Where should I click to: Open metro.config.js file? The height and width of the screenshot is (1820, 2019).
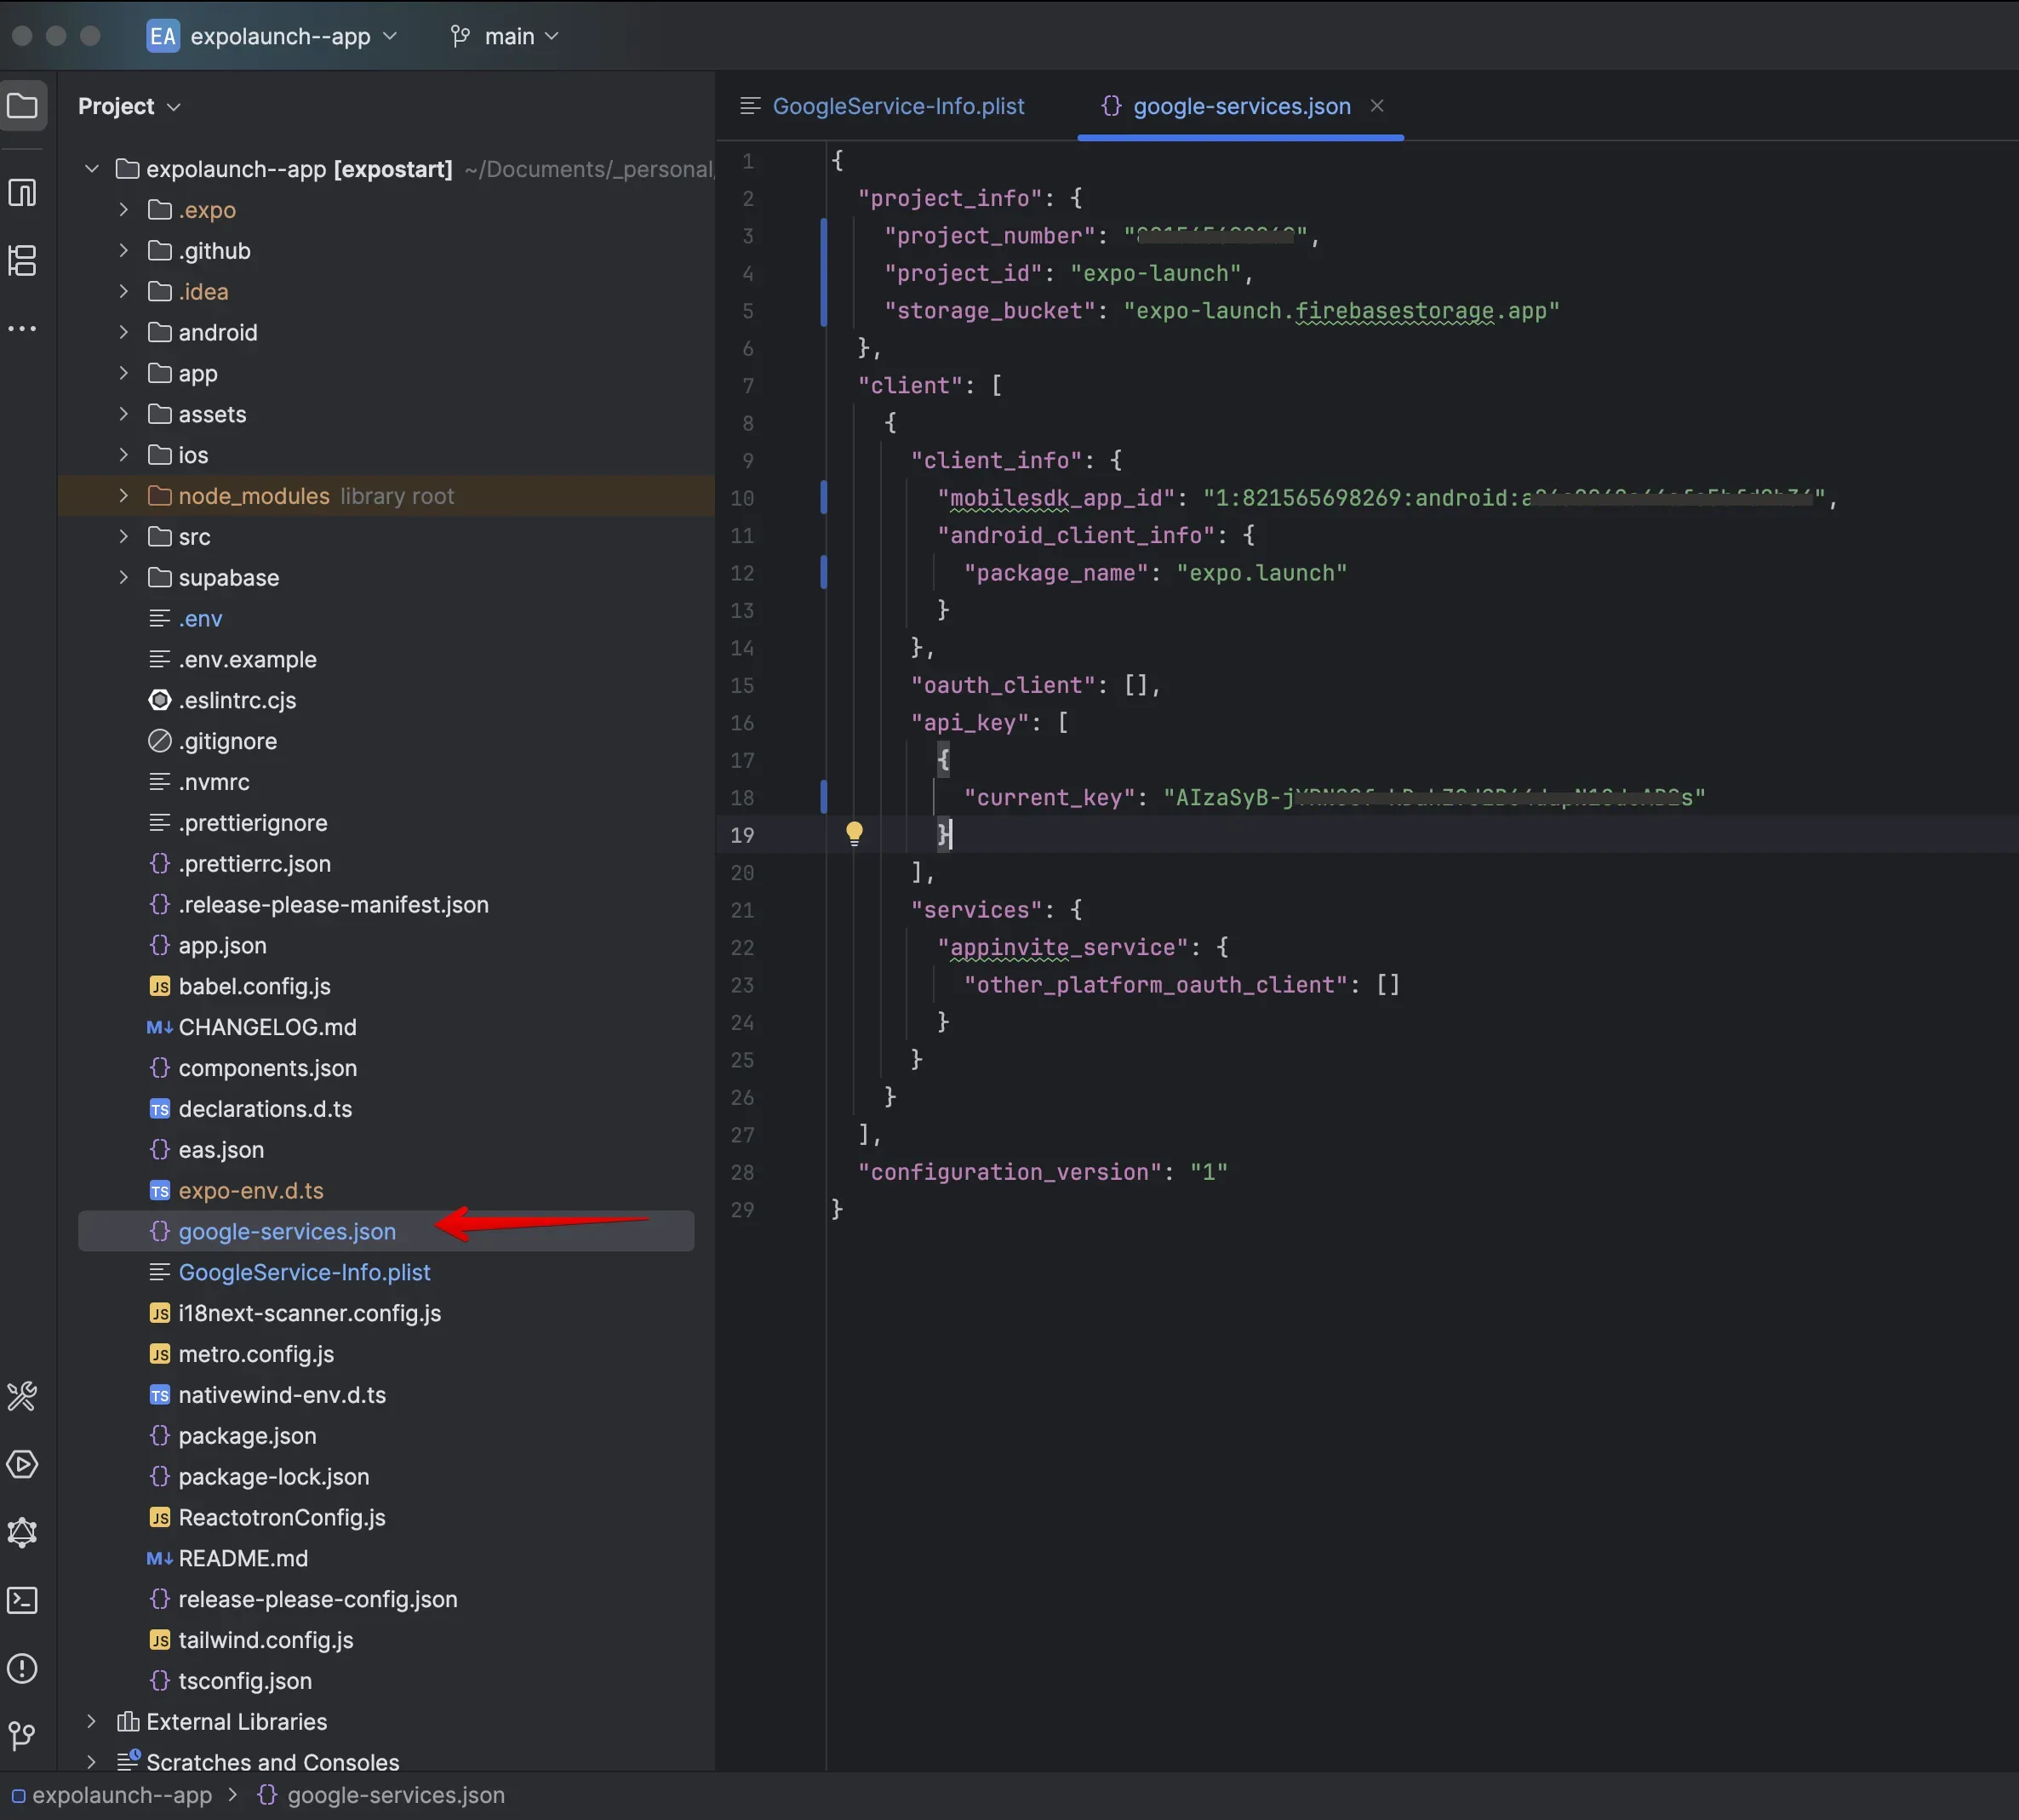(256, 1354)
